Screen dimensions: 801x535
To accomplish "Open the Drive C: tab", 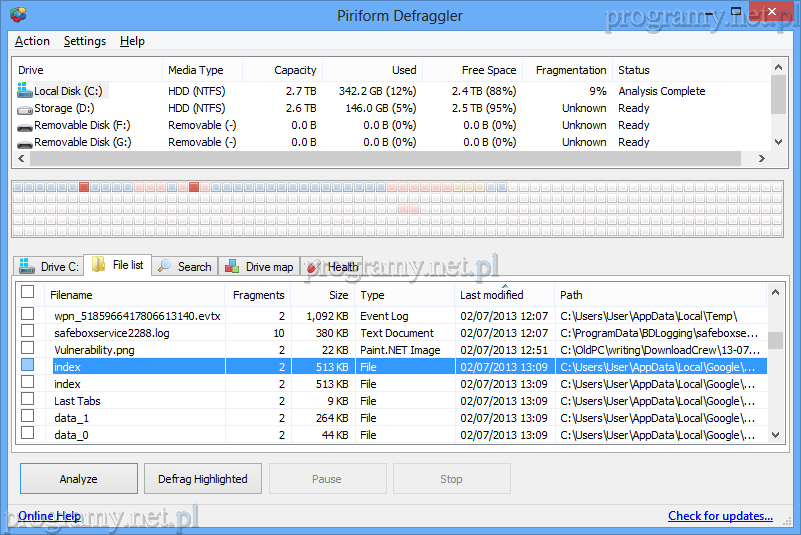I will (49, 267).
